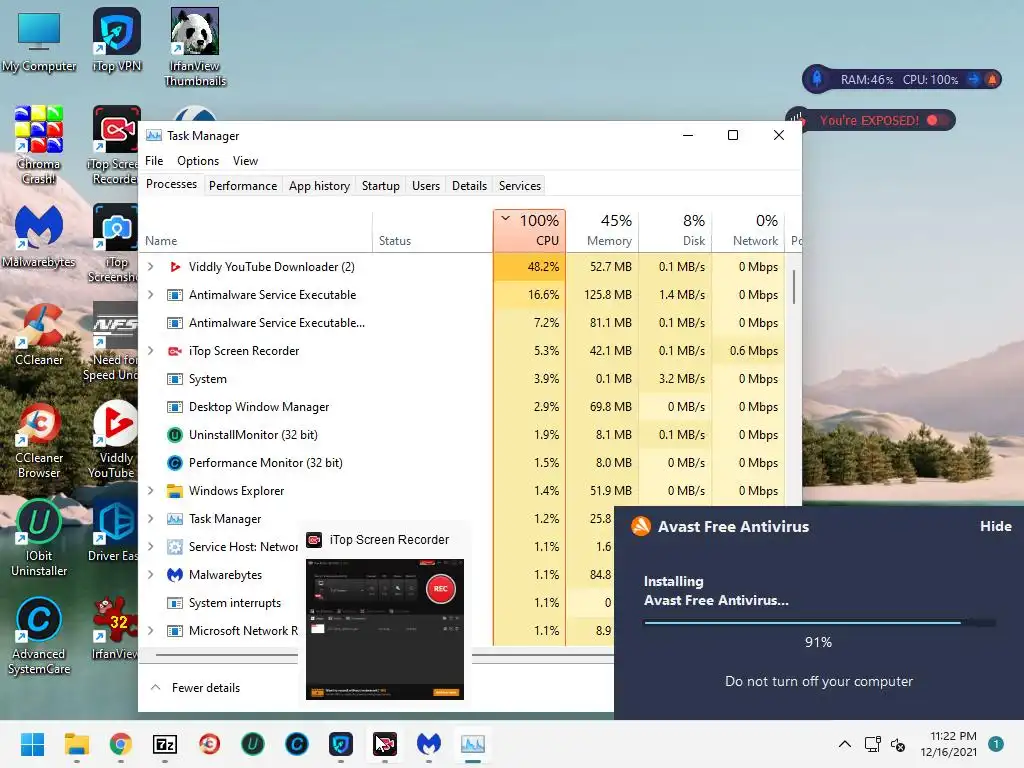Click Fewer details in Task Manager
Screen dimensions: 1024x768
tap(196, 688)
